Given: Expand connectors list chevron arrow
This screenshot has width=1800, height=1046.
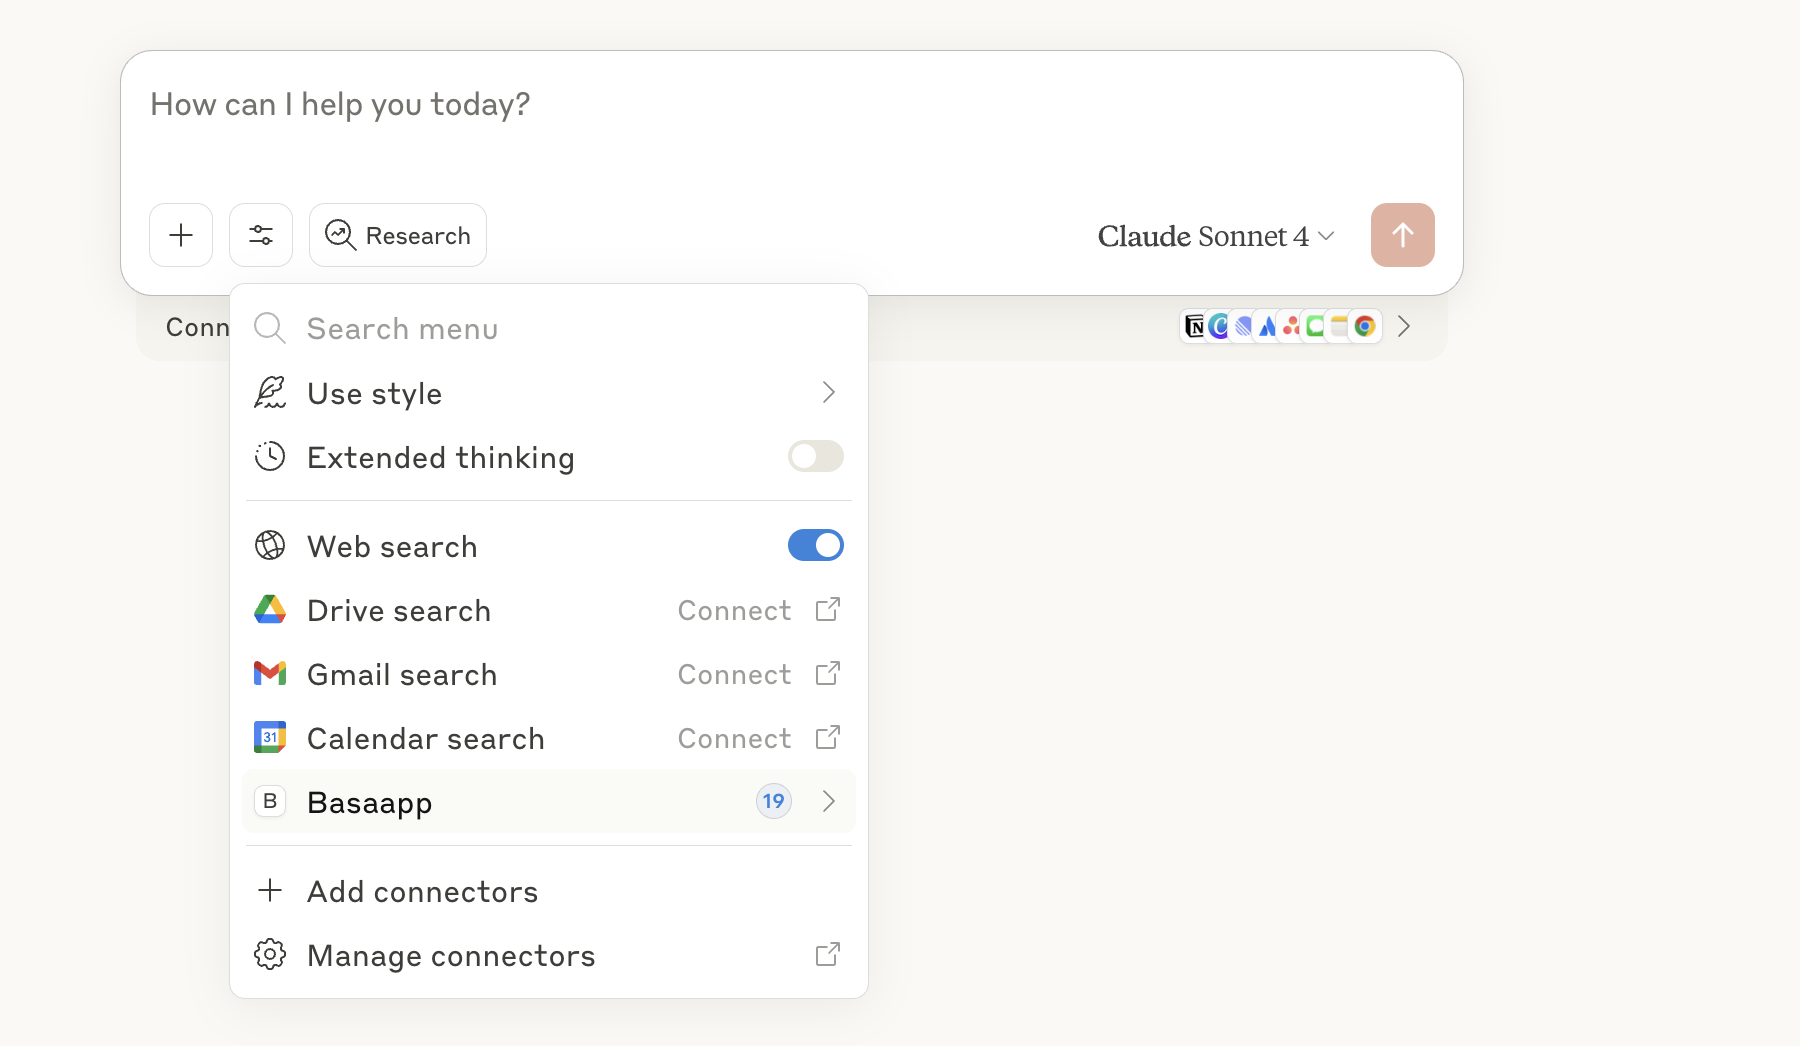Looking at the screenshot, I should 1404,327.
